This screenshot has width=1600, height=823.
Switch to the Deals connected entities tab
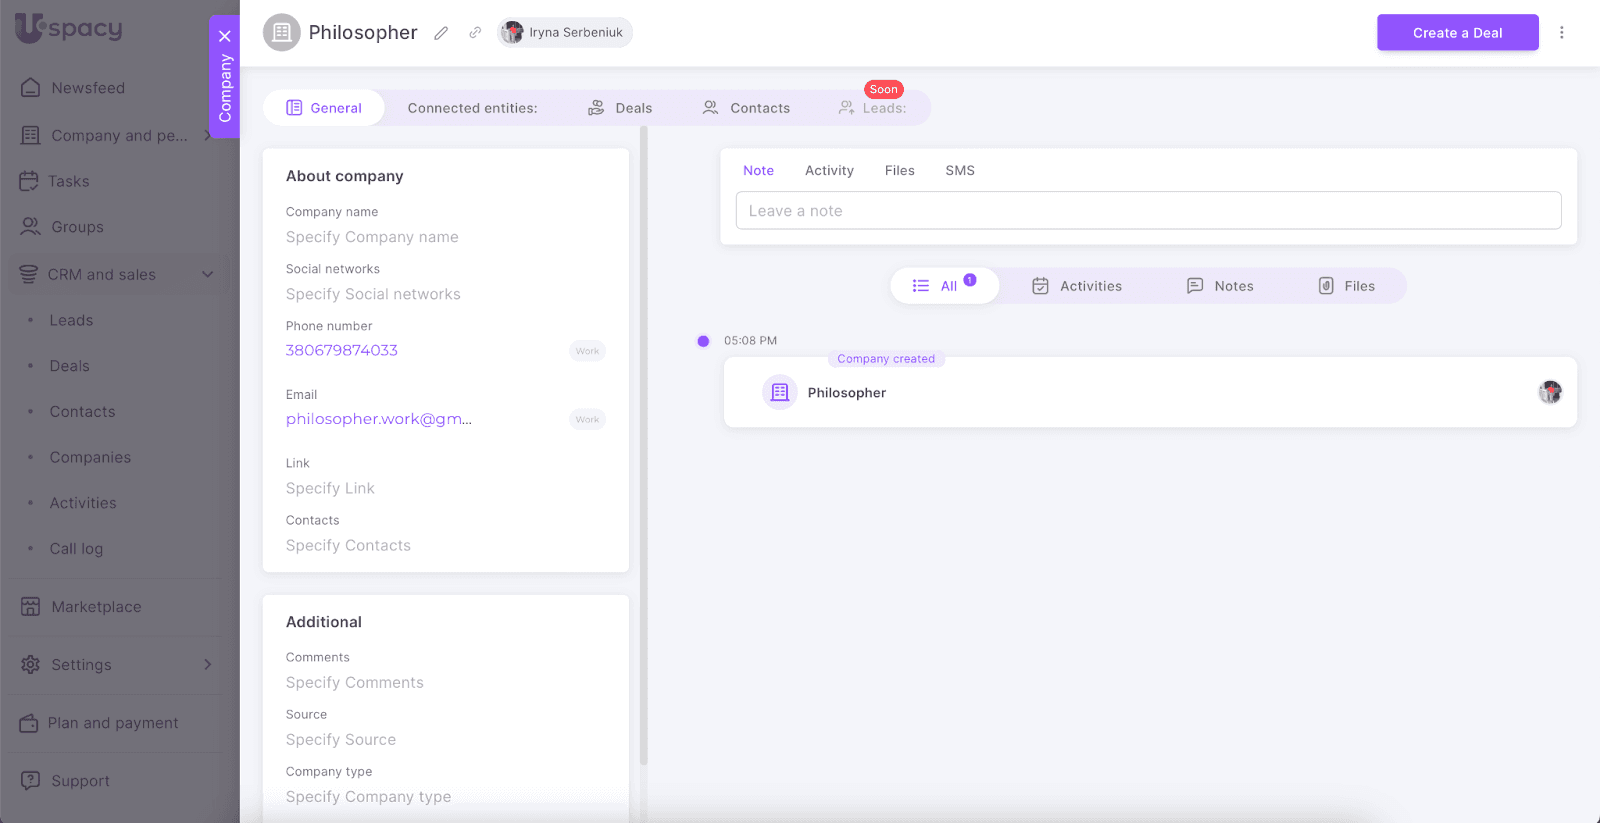pos(620,108)
